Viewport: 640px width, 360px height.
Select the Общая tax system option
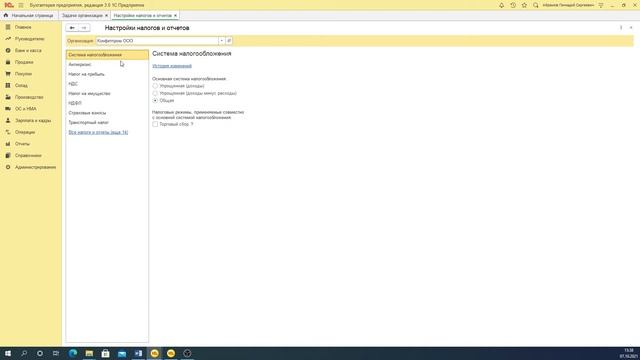(x=155, y=100)
